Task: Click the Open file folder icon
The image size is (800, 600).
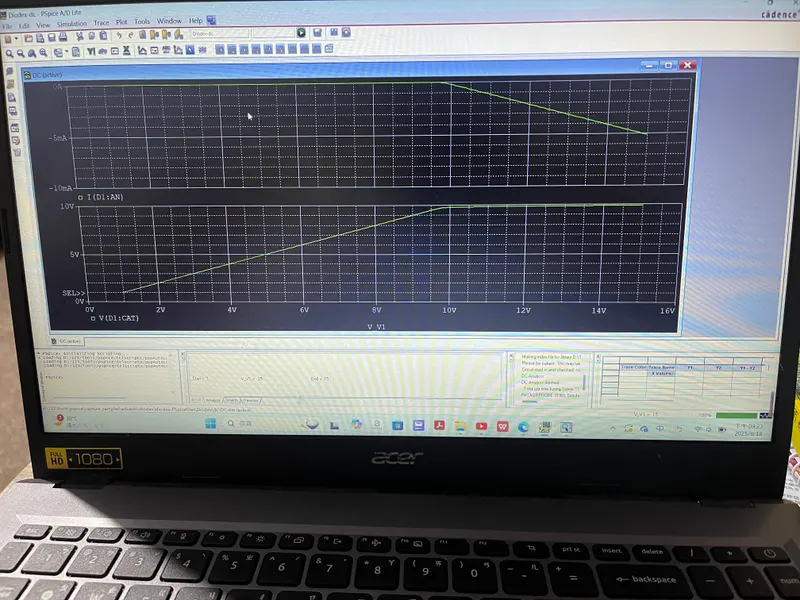Action: (29, 38)
